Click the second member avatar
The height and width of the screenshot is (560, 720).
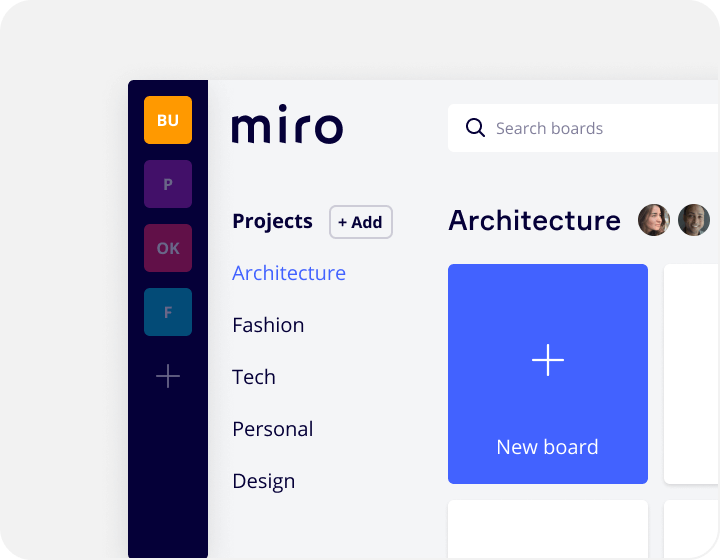694,220
